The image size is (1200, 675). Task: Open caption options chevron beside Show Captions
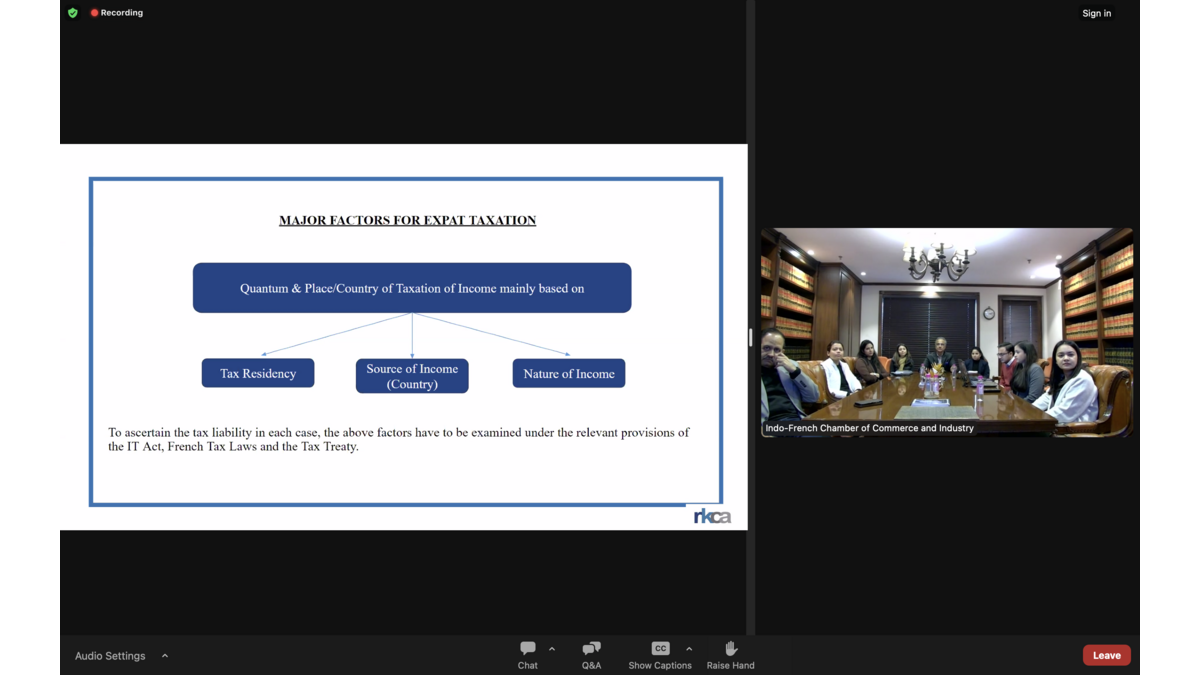(689, 649)
